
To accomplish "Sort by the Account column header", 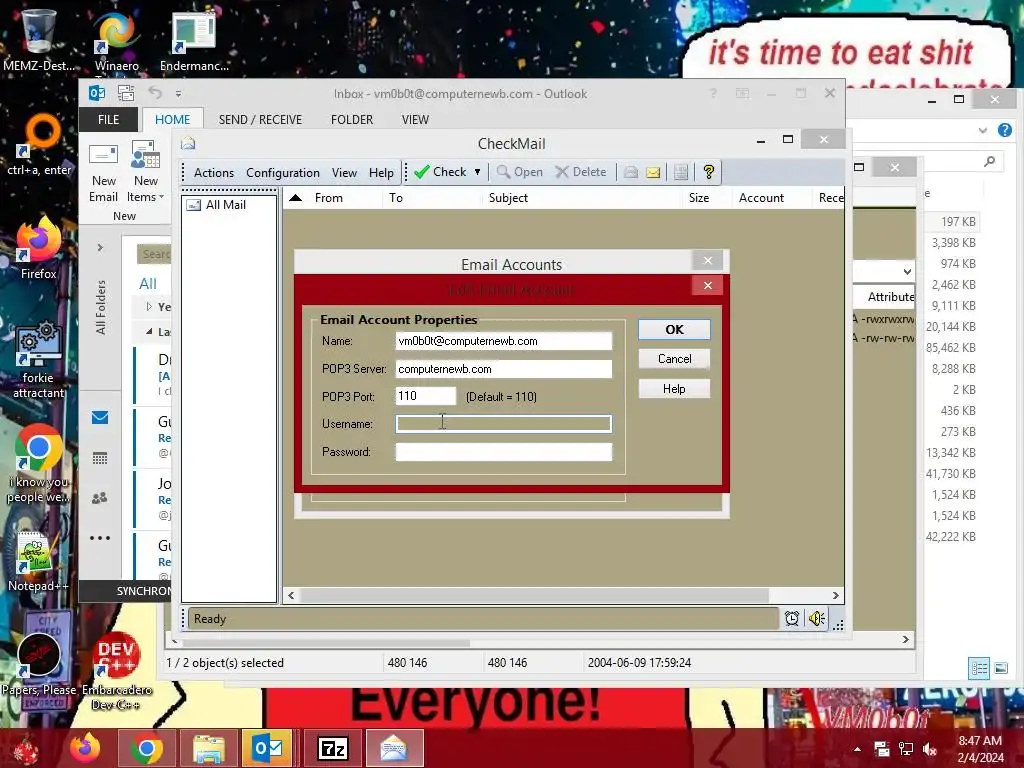I will click(x=761, y=197).
